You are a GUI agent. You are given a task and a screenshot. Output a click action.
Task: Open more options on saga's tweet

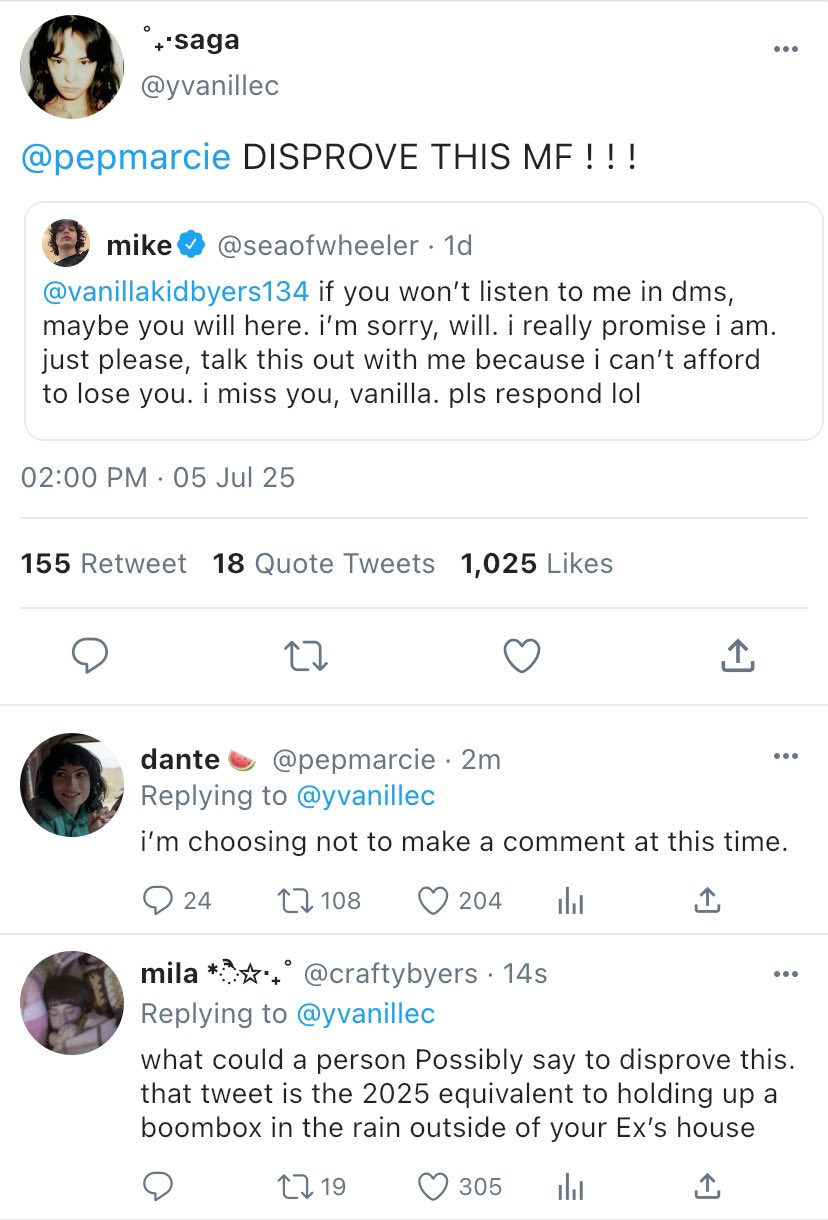(786, 49)
